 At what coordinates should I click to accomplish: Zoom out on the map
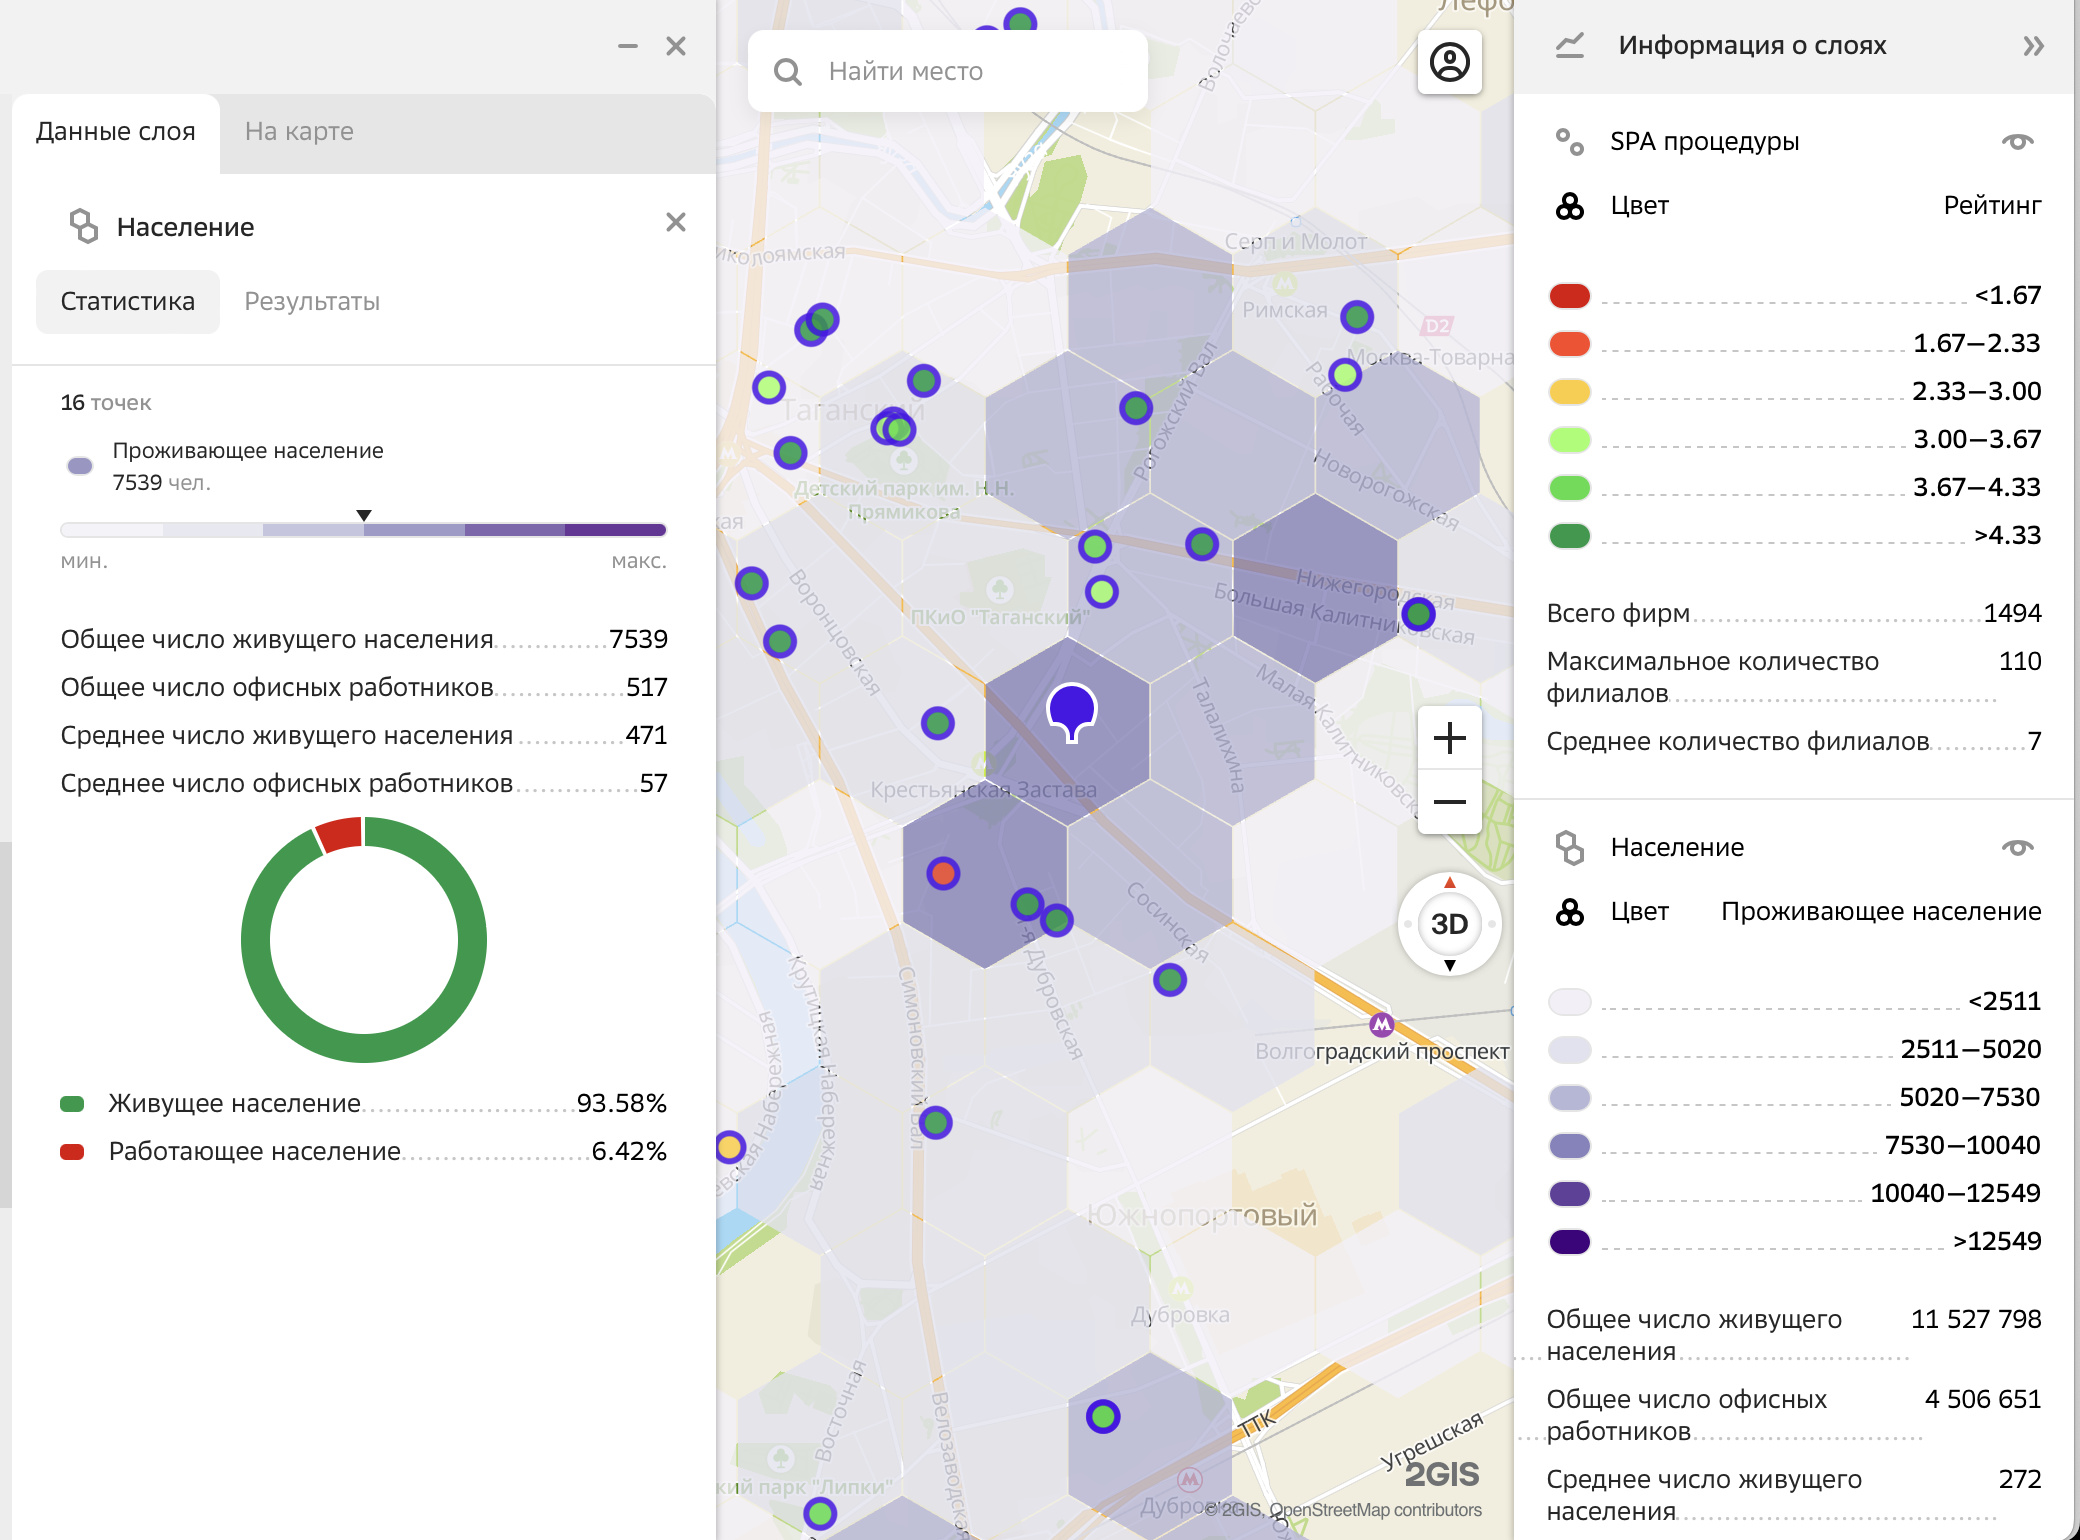click(x=1449, y=802)
